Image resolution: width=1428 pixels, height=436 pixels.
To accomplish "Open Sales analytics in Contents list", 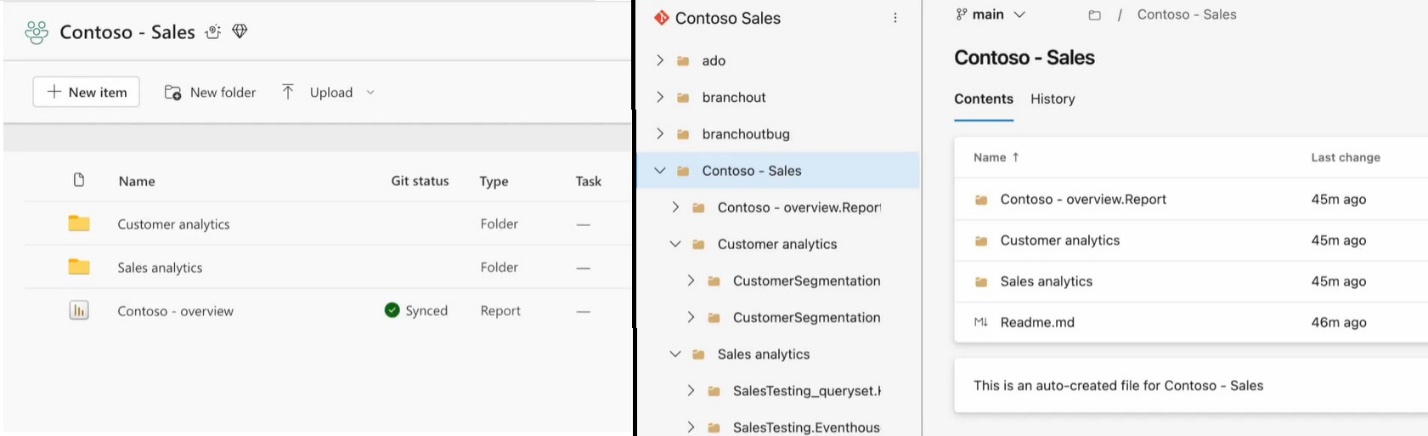I will 1047,281.
